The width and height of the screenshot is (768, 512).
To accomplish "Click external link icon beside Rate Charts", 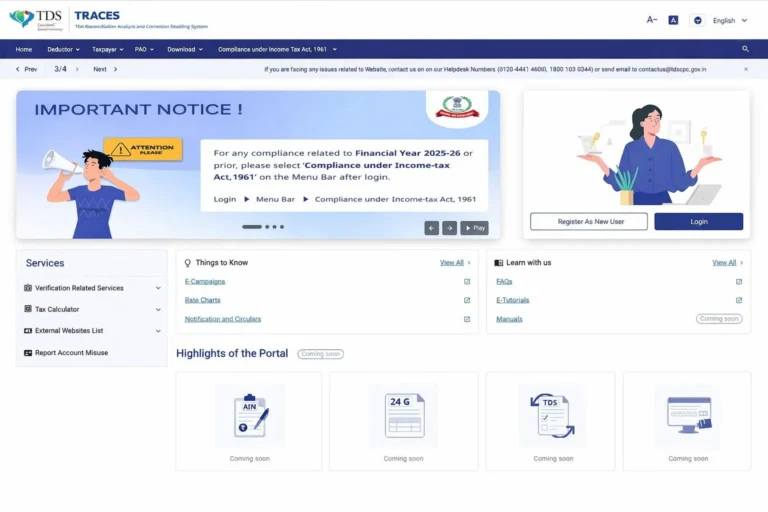I will click(467, 300).
